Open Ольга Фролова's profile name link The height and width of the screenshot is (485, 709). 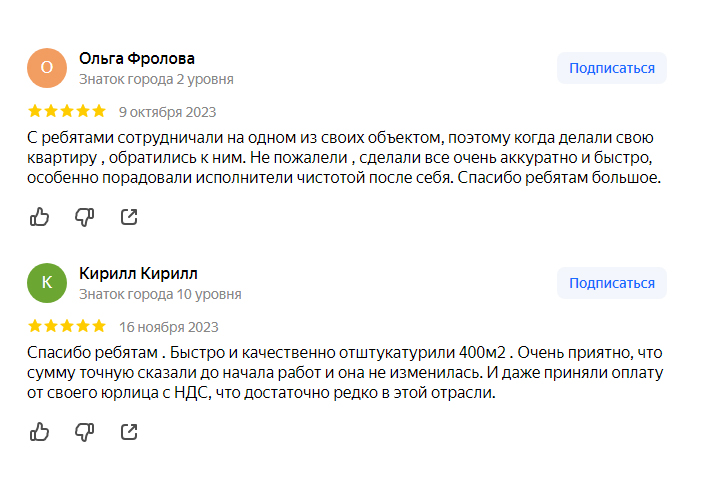(x=137, y=58)
